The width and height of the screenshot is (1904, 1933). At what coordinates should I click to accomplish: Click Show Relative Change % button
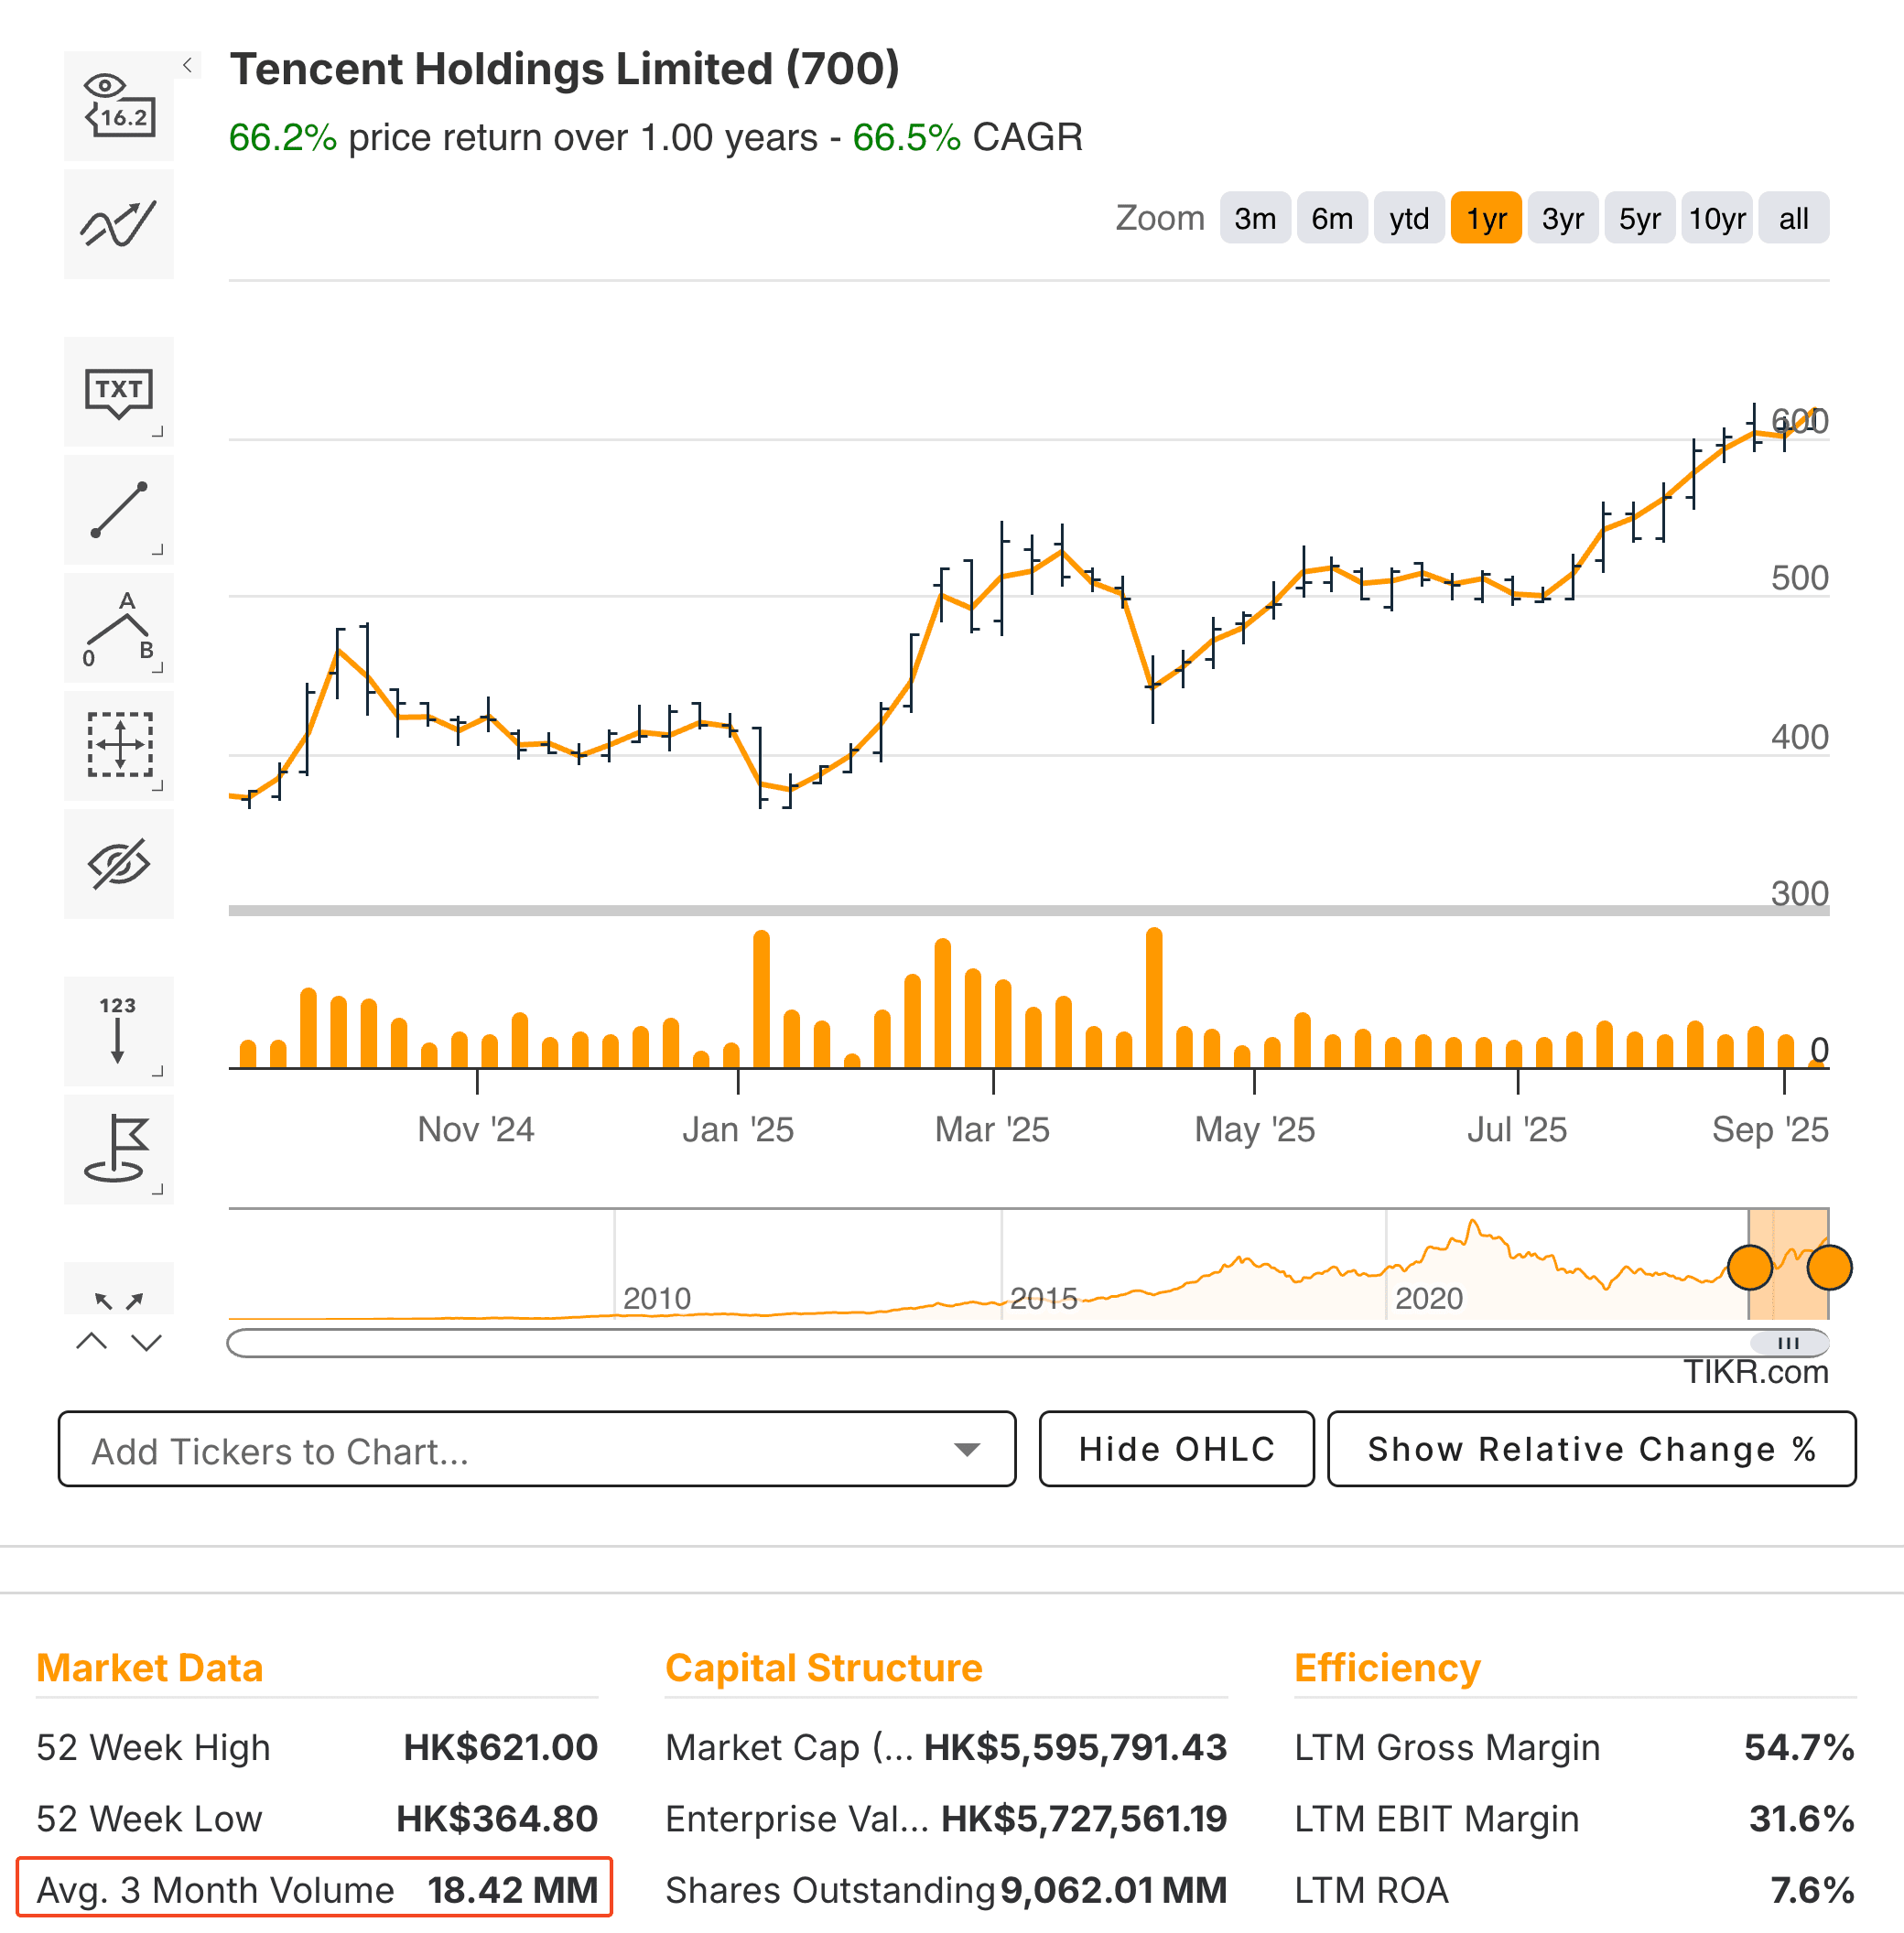point(1591,1449)
